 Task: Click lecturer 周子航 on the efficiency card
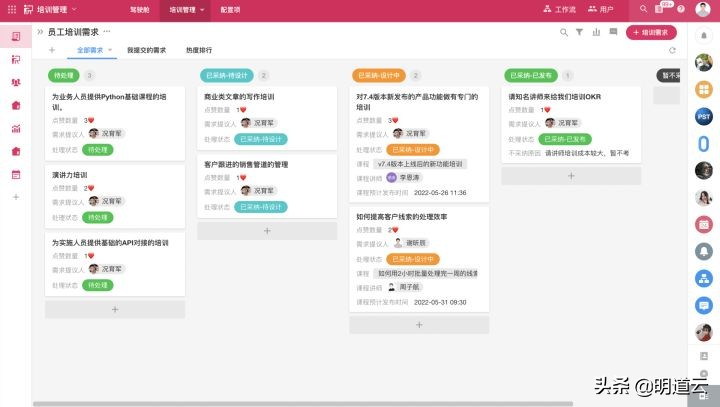coord(404,287)
